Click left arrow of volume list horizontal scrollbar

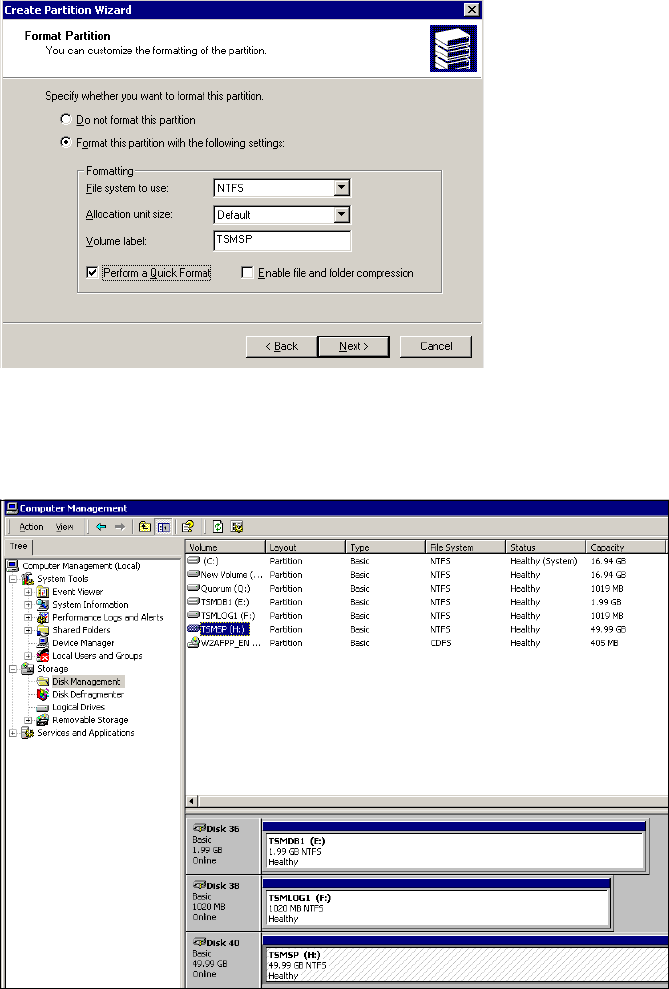(x=192, y=800)
